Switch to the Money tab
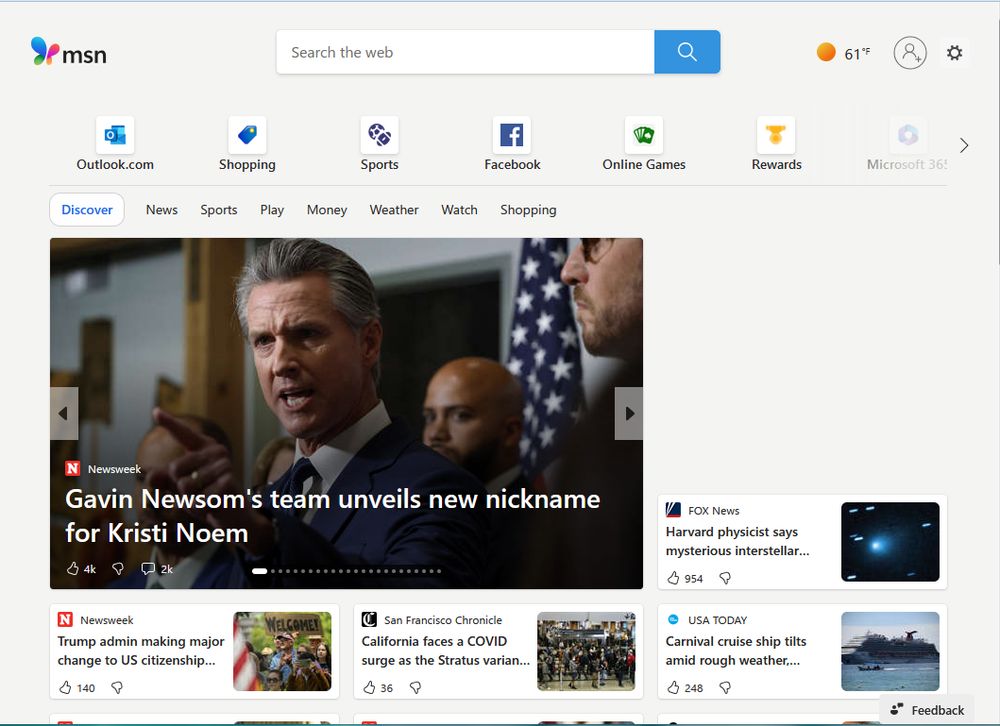Screen dimensions: 1000x726 327,210
